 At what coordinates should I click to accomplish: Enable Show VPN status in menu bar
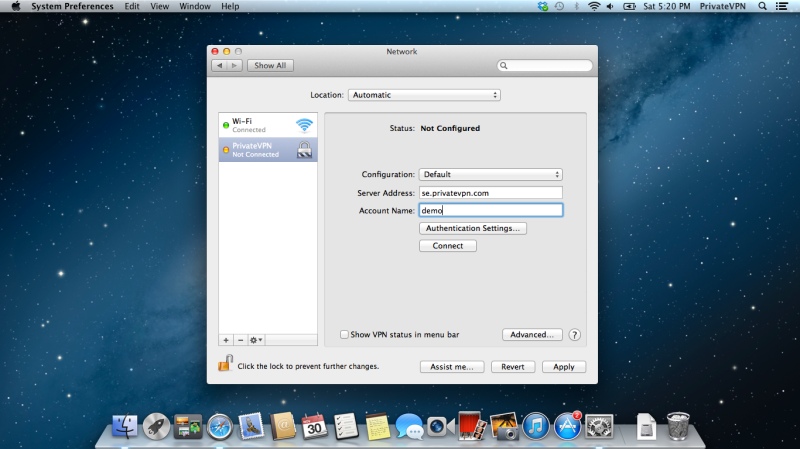pos(345,335)
